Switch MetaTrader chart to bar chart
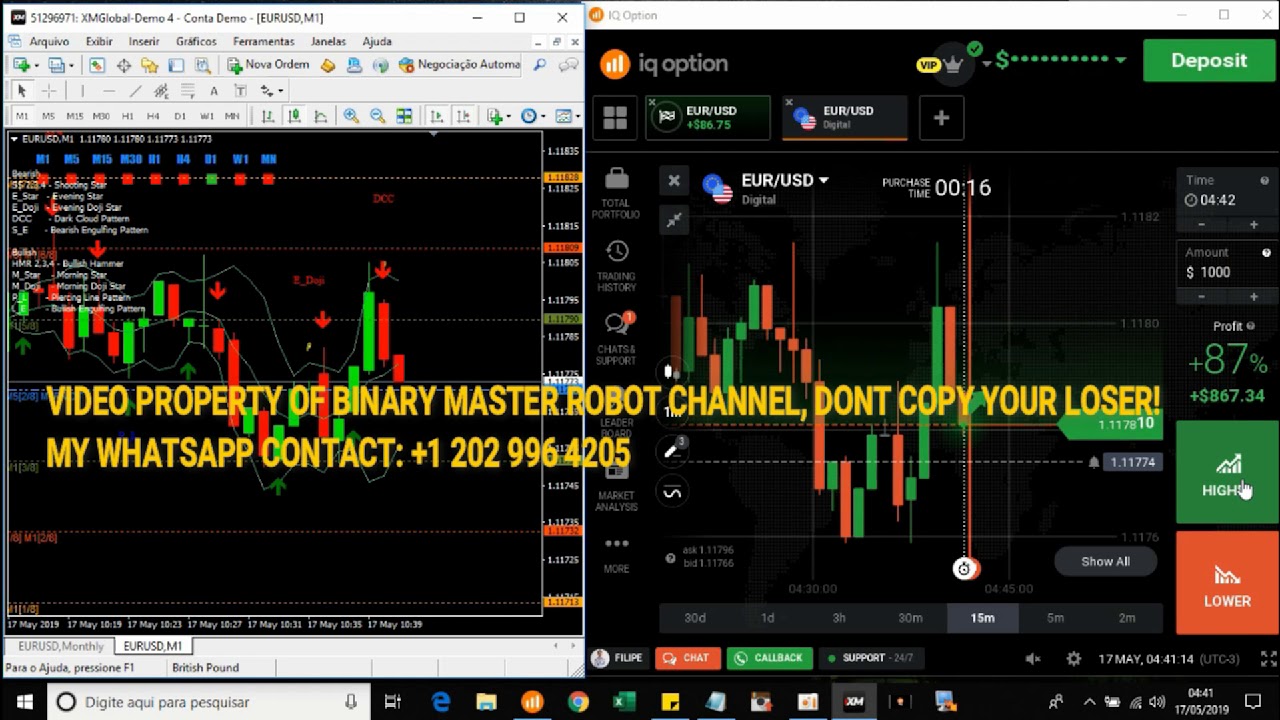This screenshot has height=720, width=1280. tap(268, 116)
